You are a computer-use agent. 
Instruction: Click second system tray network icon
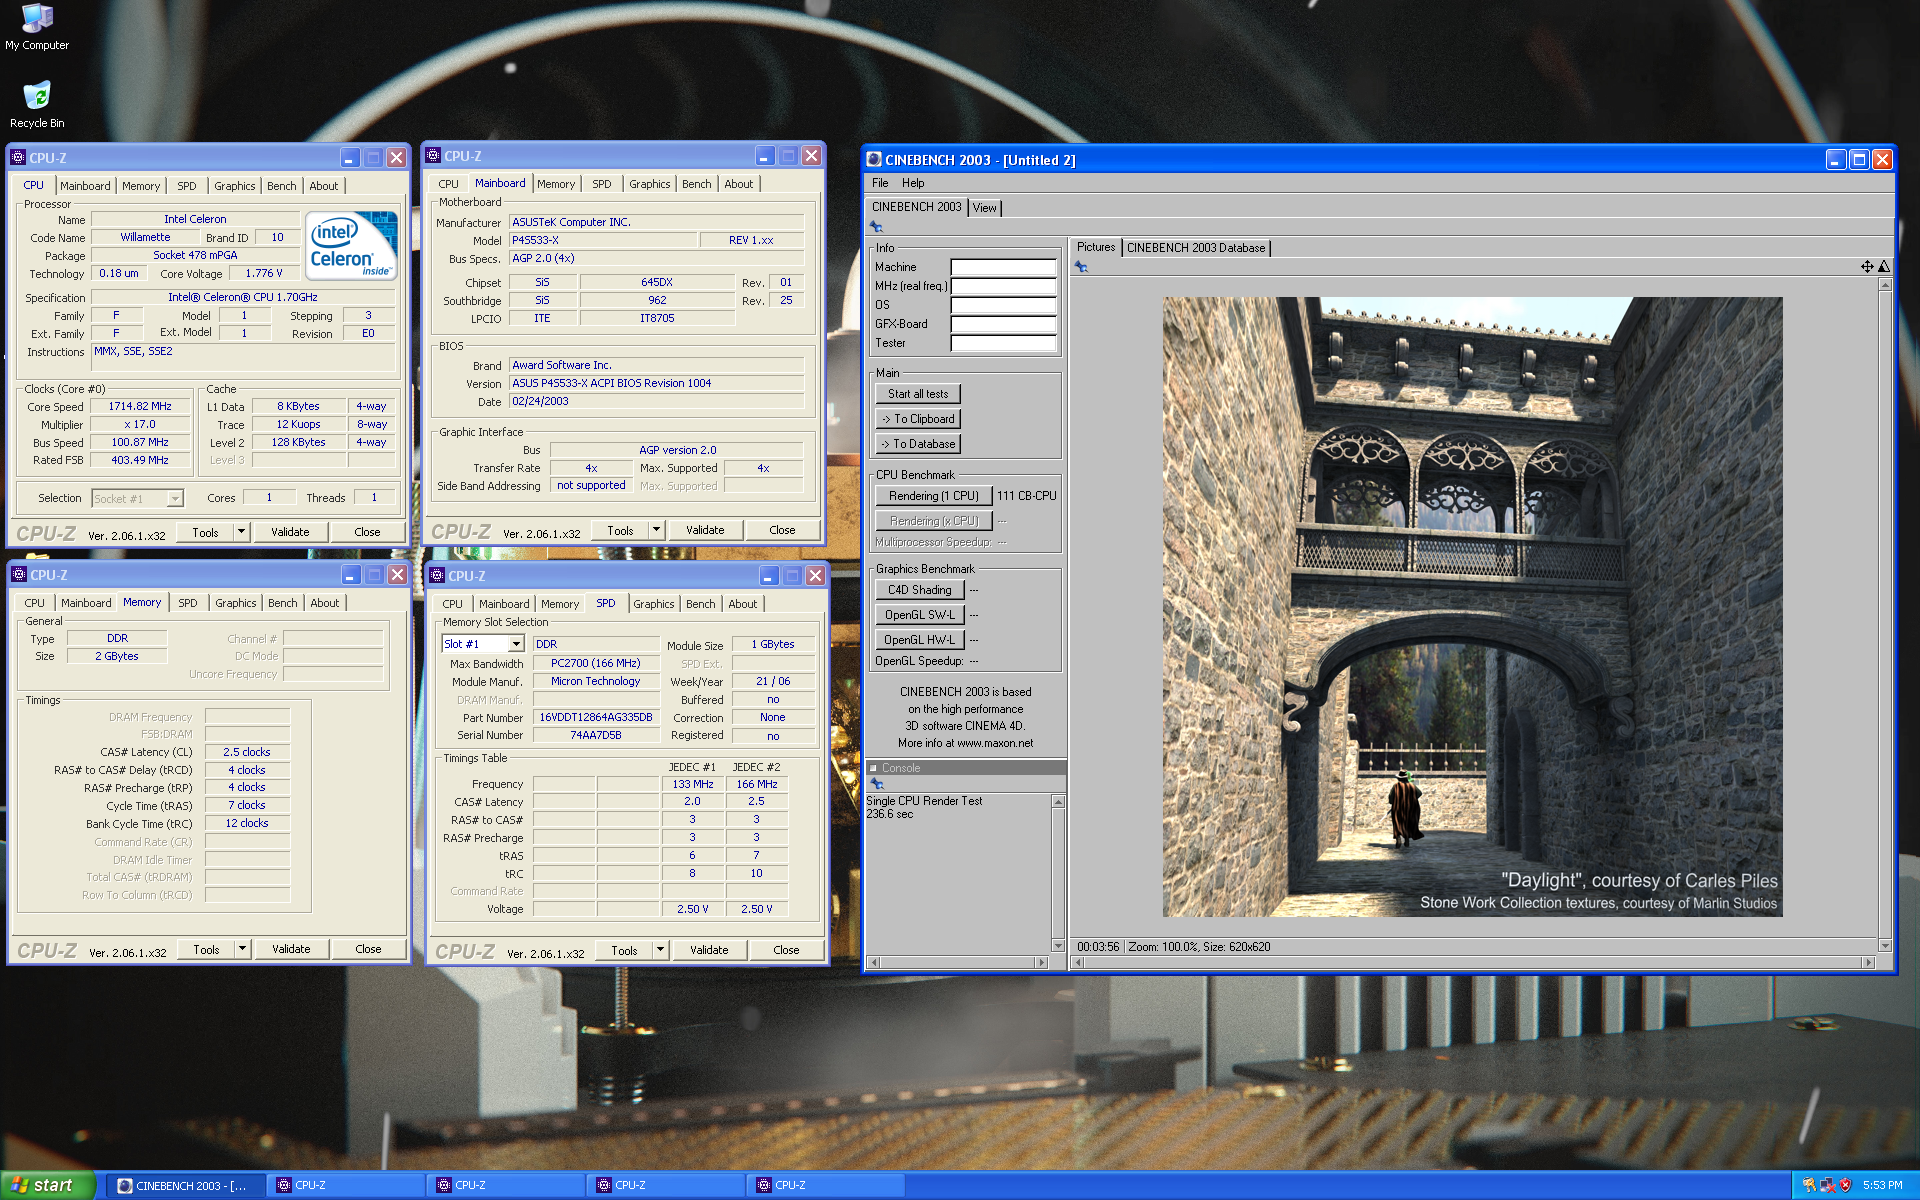(1828, 1185)
